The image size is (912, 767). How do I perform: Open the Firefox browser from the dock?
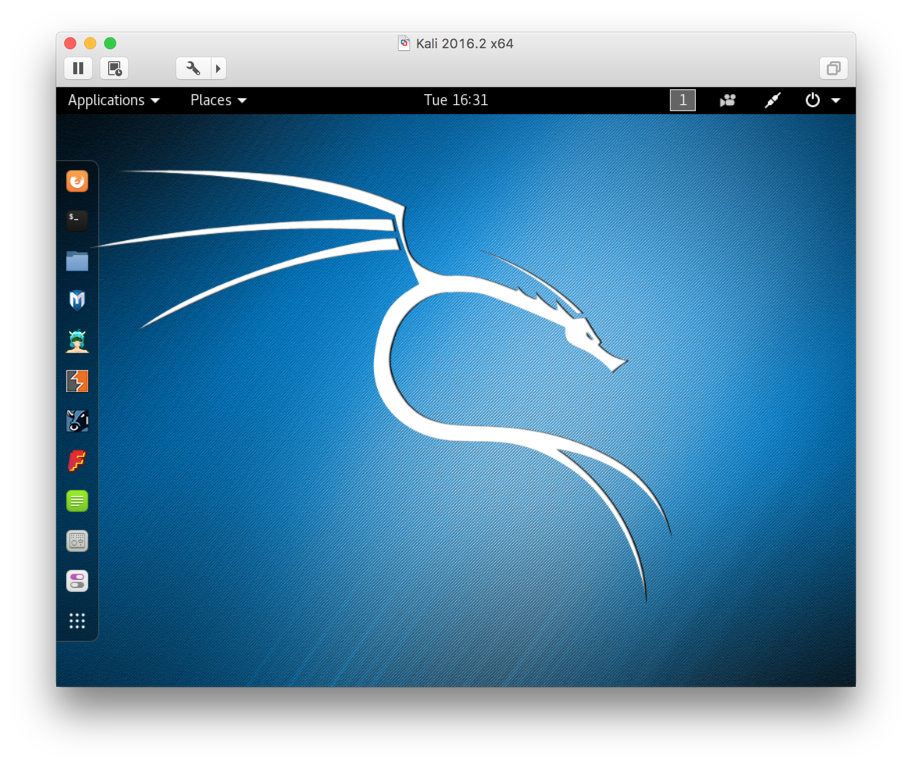(77, 181)
